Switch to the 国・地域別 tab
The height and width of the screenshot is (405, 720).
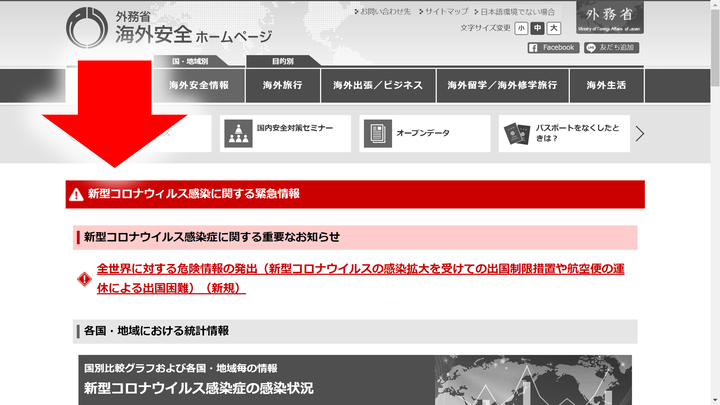pos(190,61)
